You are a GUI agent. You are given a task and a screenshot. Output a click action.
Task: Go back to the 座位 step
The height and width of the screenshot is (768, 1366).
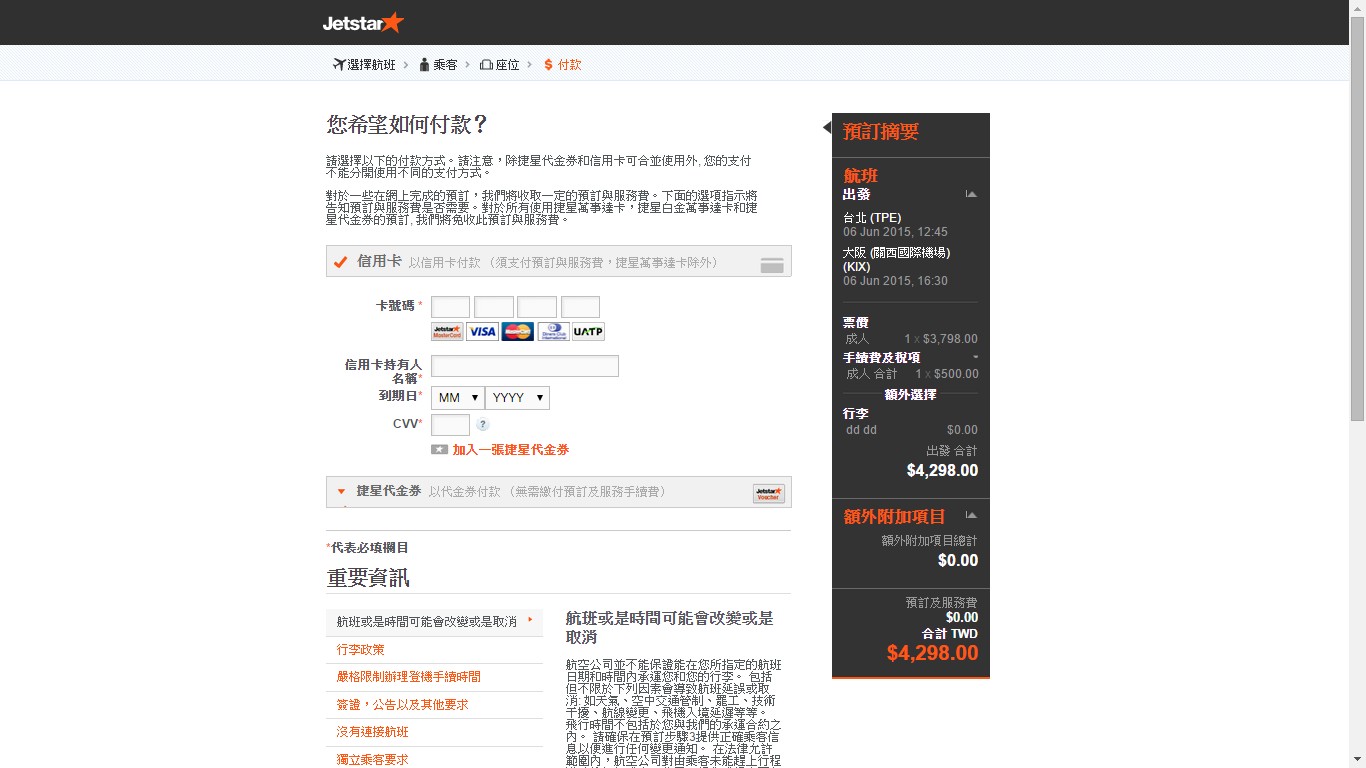coord(500,65)
